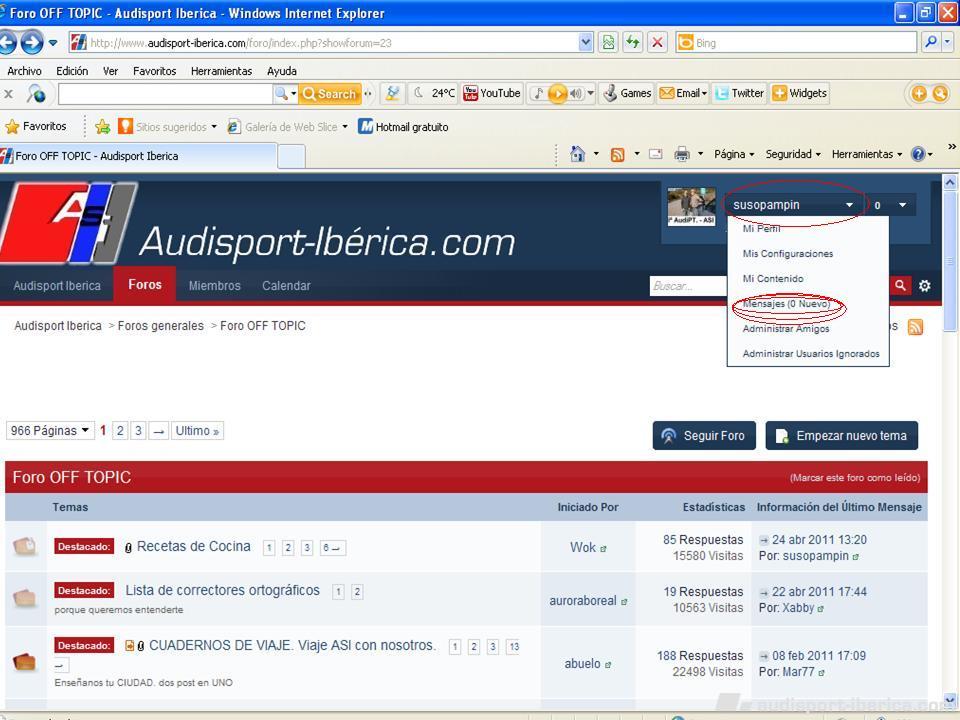This screenshot has width=960, height=720.
Task: Open the Archivo menu
Action: 24,71
